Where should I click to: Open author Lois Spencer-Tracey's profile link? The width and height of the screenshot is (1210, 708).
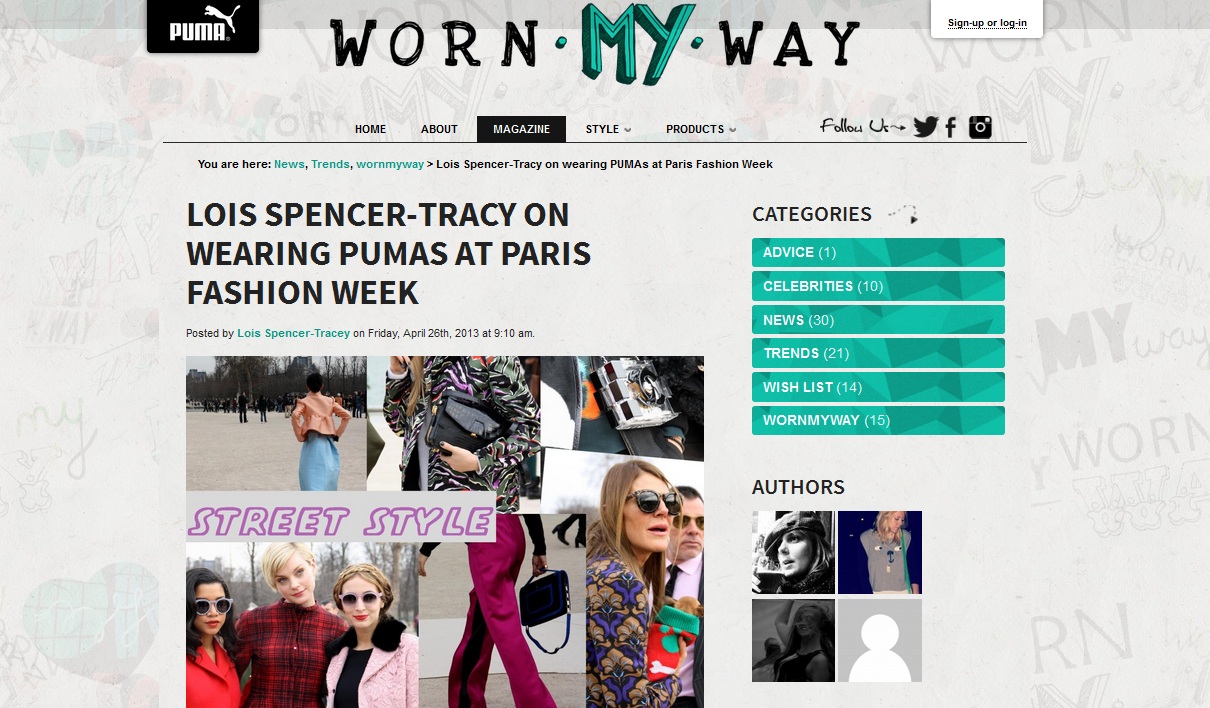pyautogui.click(x=293, y=333)
